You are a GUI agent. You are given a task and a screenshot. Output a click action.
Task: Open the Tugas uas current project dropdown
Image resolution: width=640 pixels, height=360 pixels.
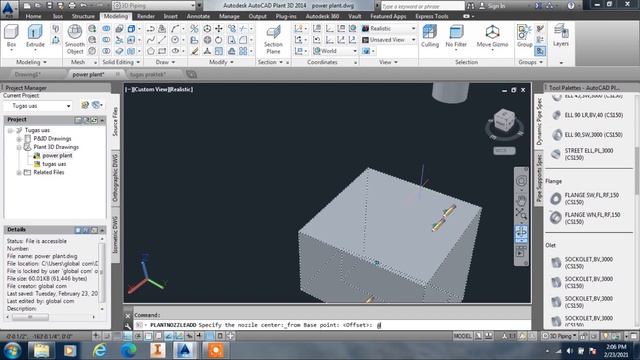[x=38, y=106]
